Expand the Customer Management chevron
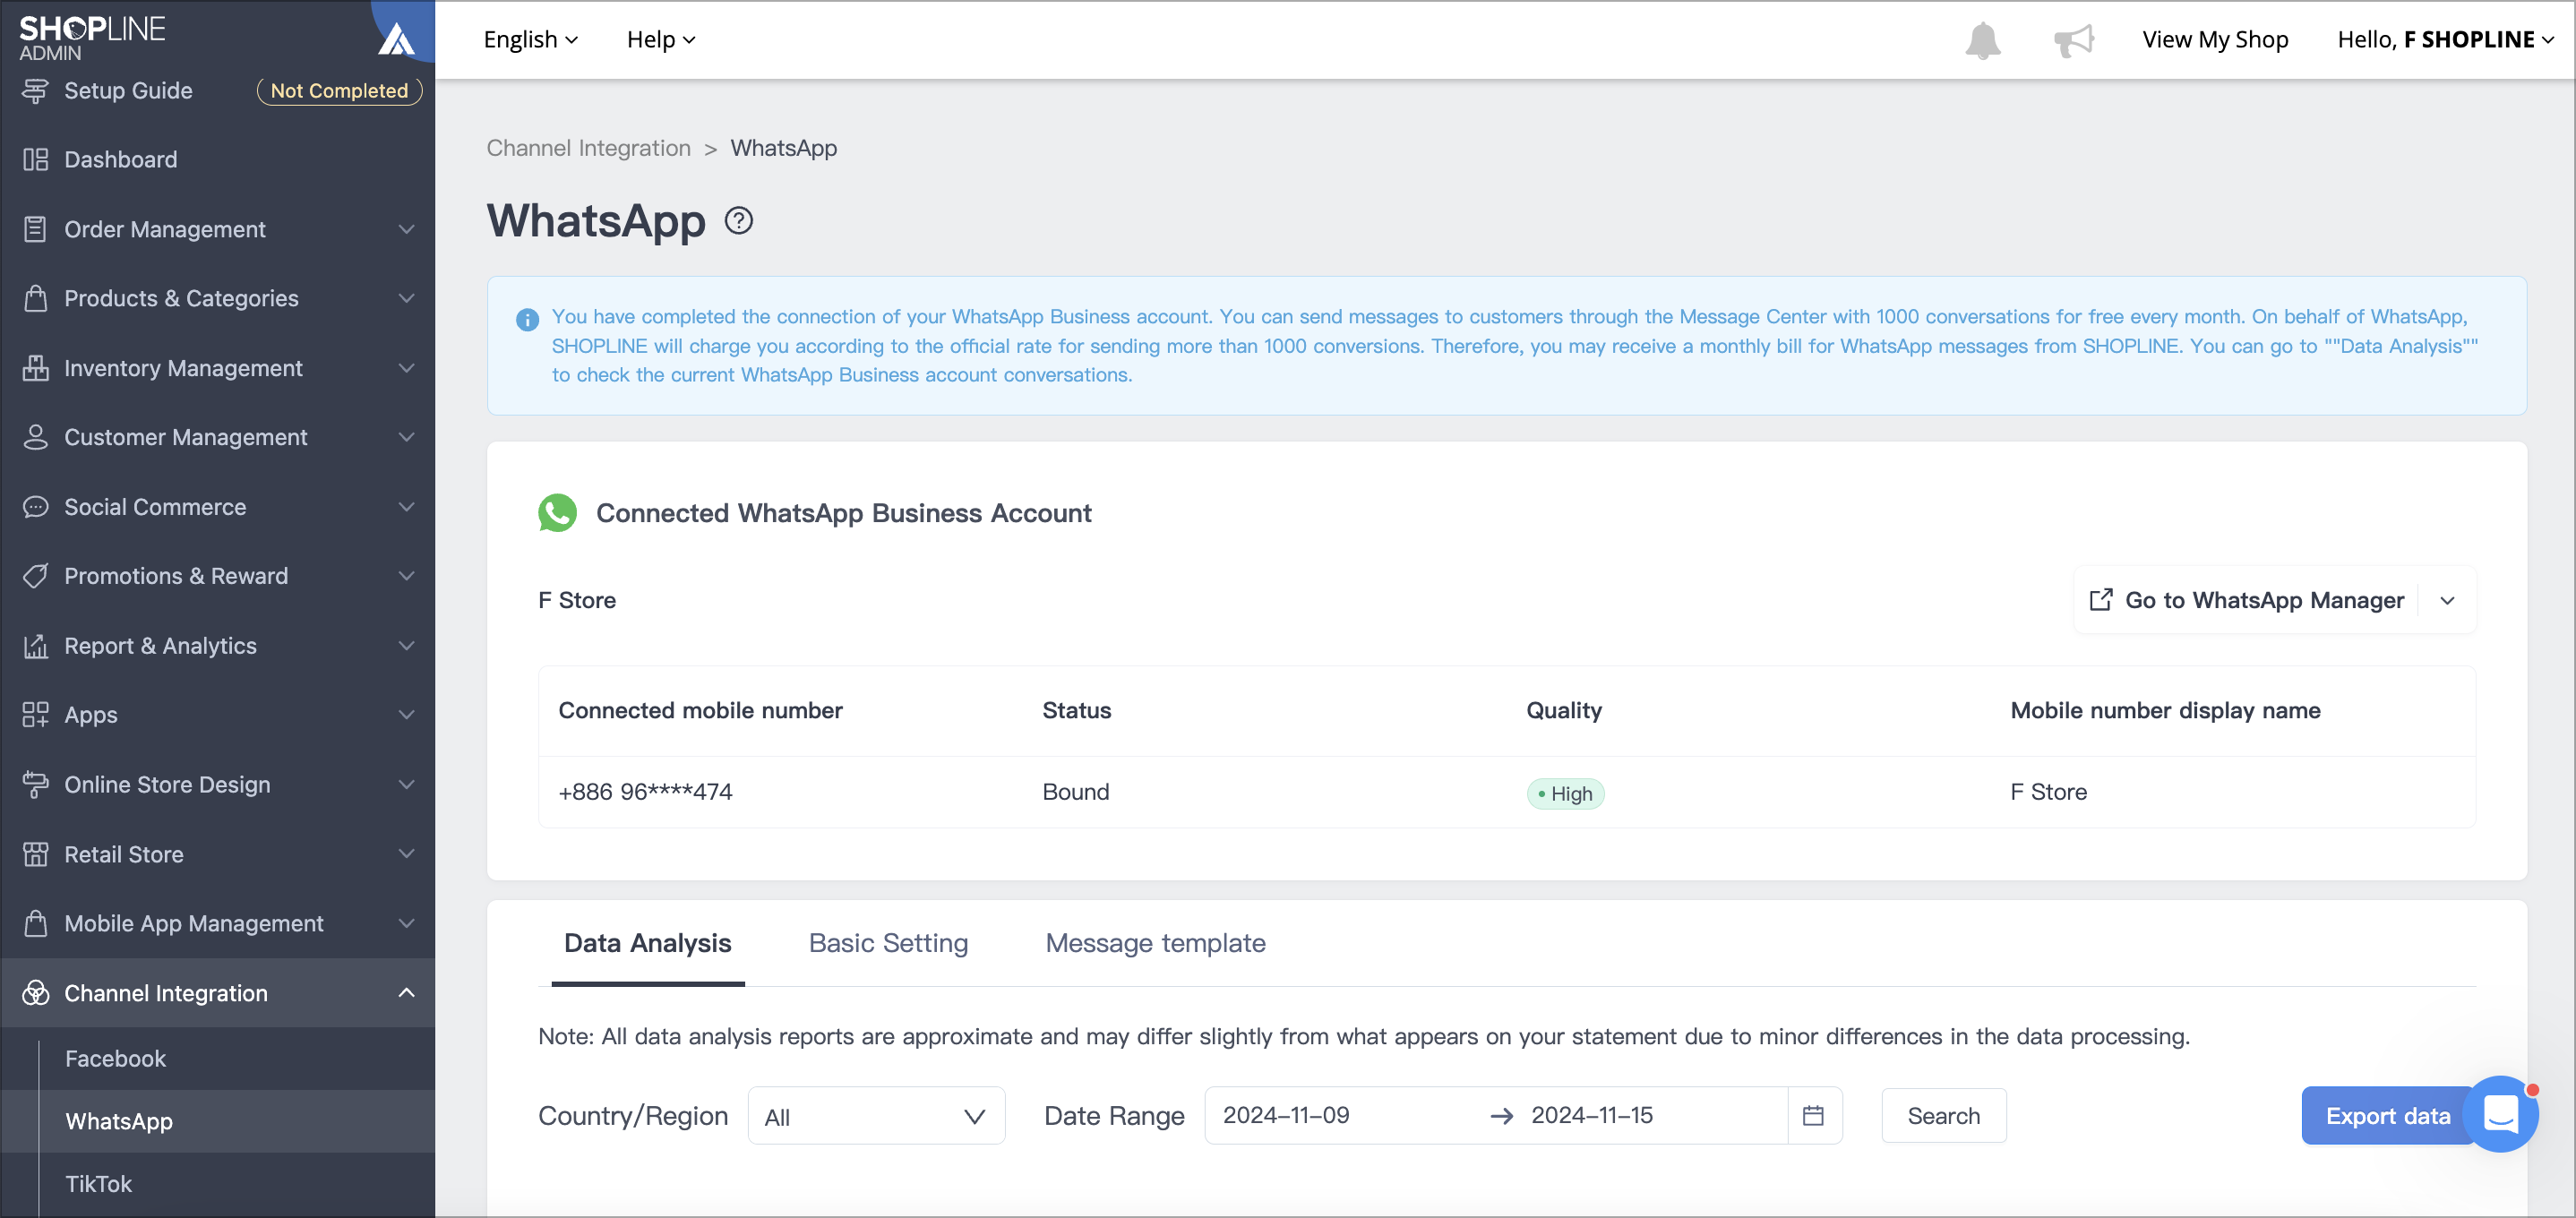This screenshot has width=2576, height=1218. (x=406, y=437)
